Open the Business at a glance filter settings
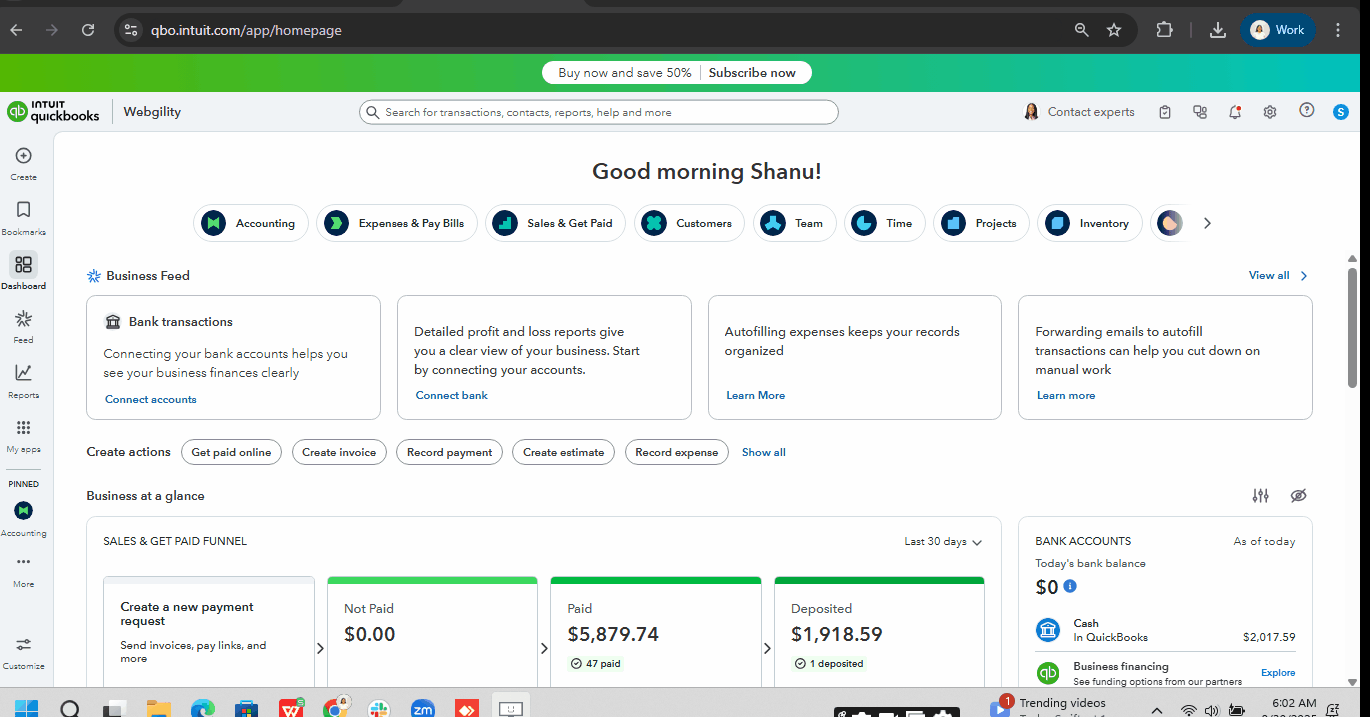This screenshot has width=1370, height=717. pyautogui.click(x=1261, y=496)
